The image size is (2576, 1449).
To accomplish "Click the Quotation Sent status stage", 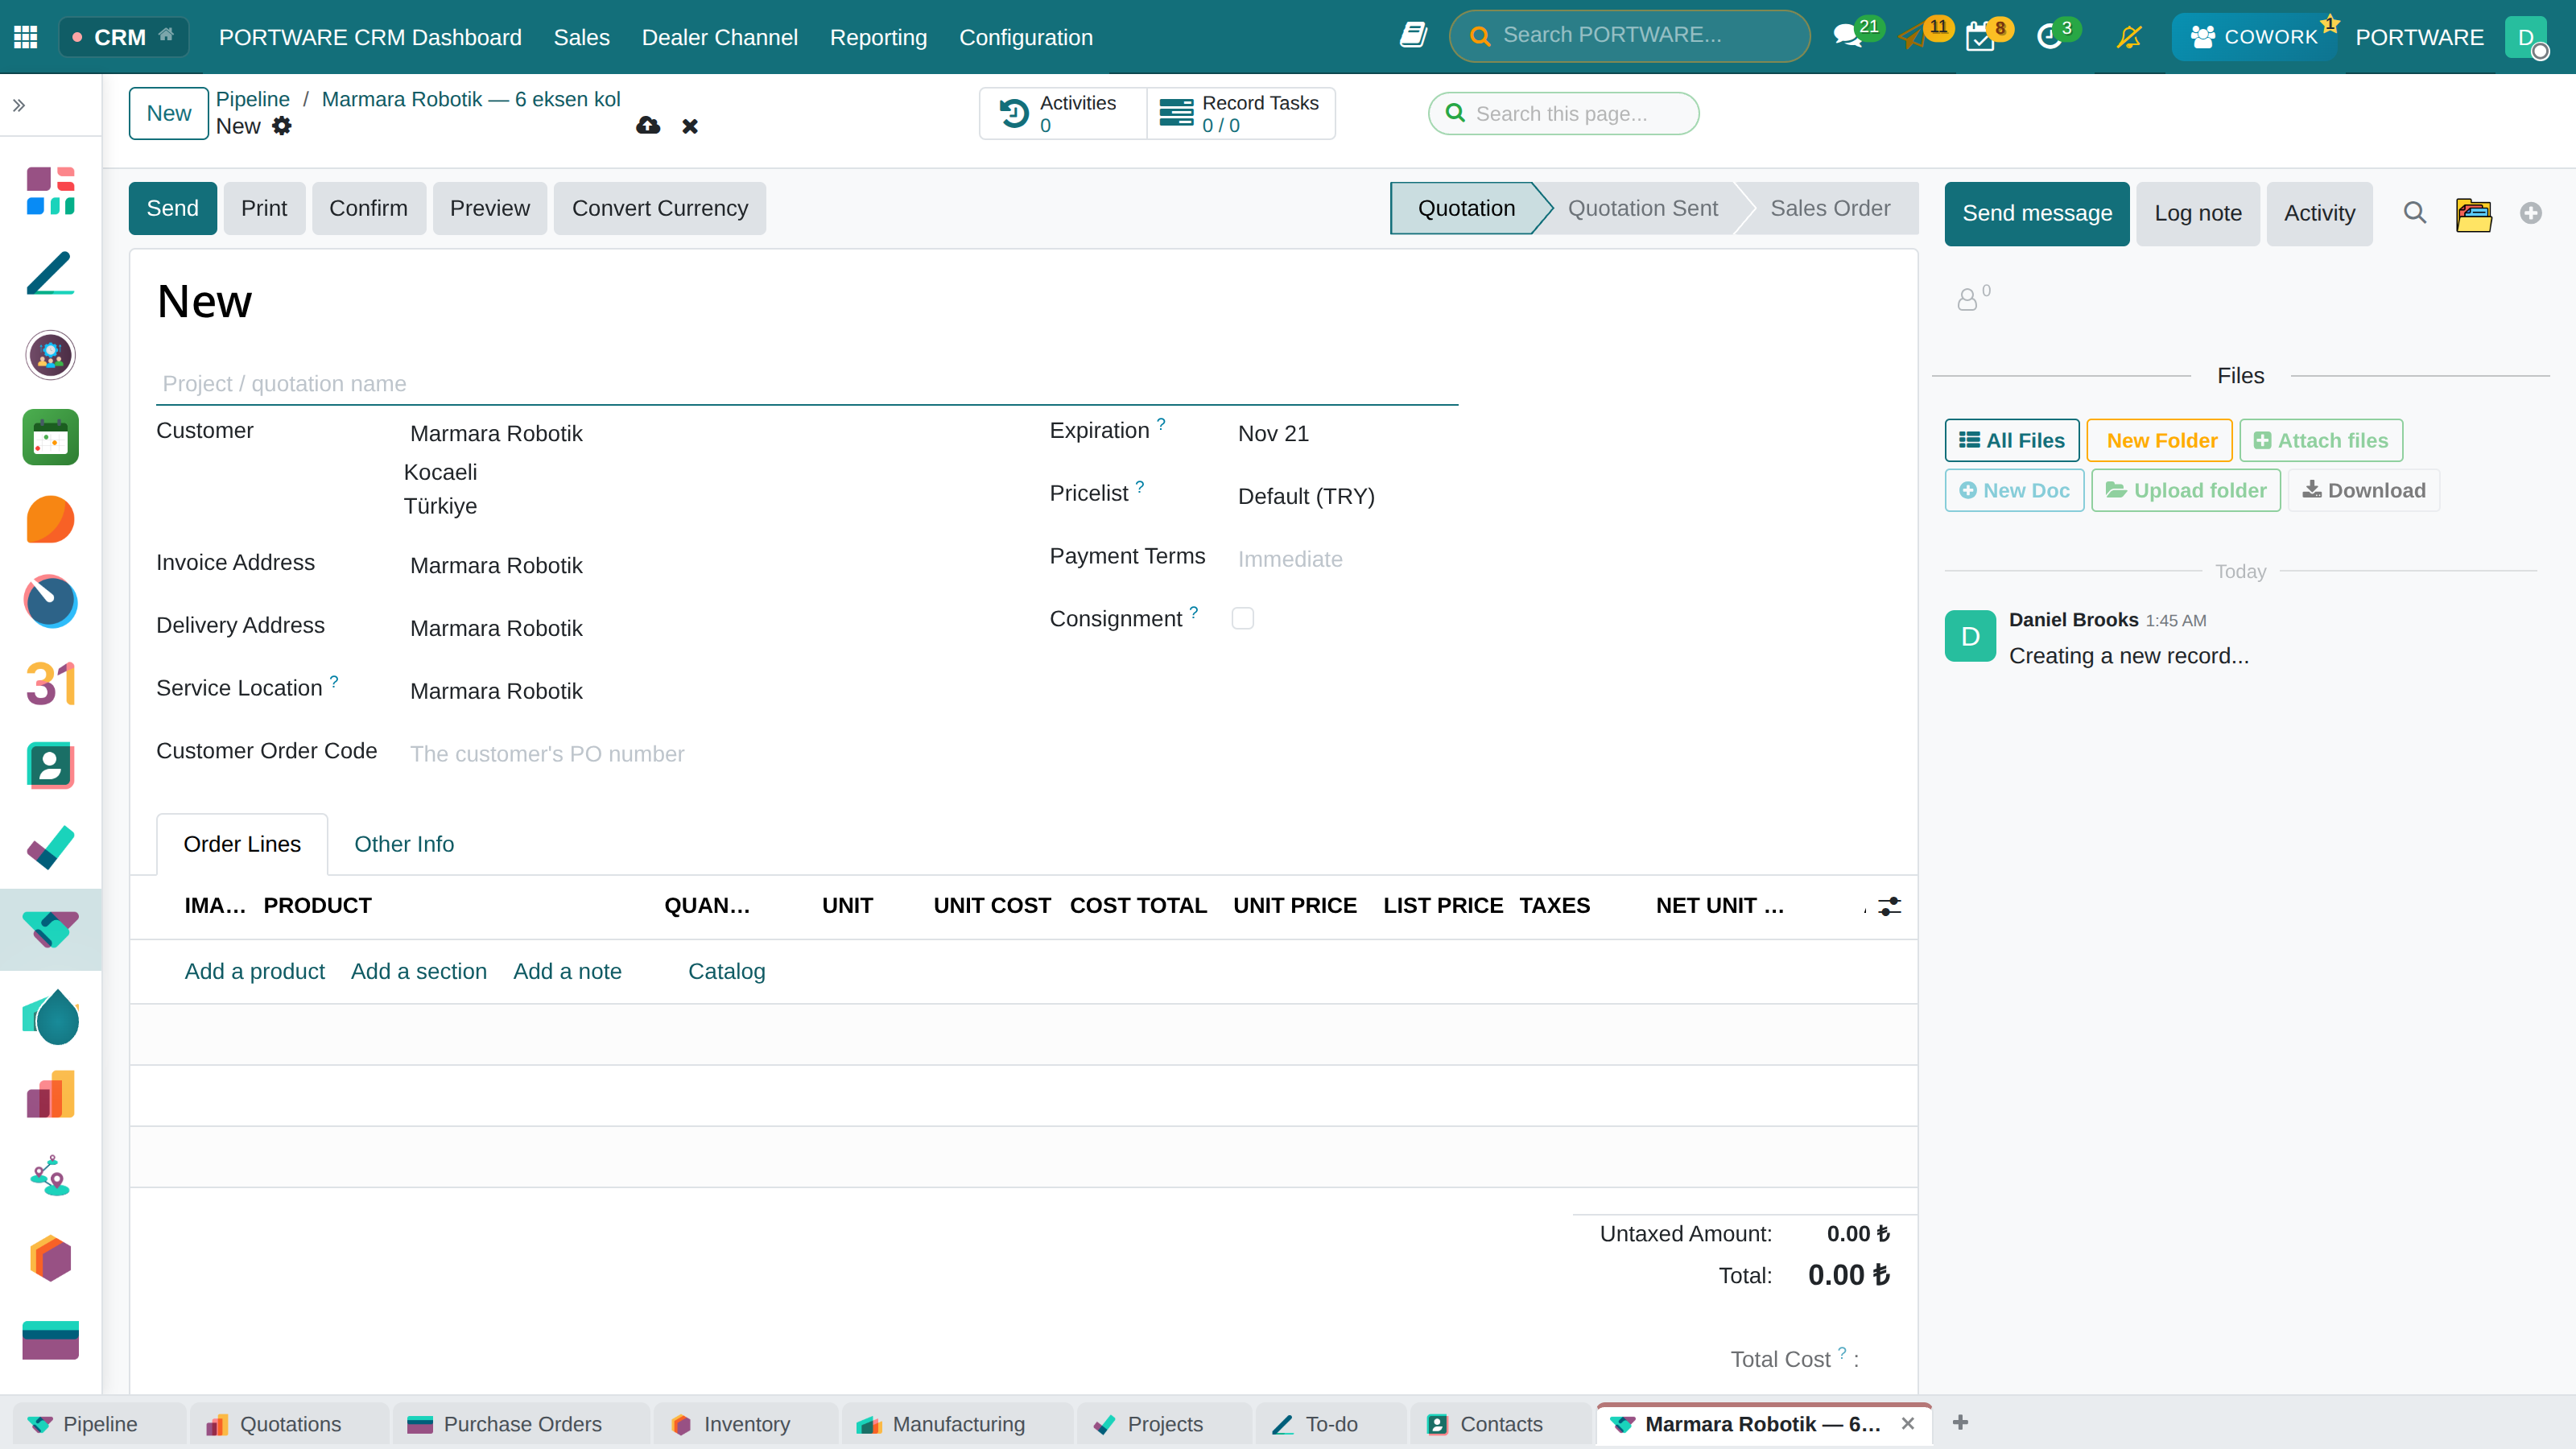I will 1642,208.
